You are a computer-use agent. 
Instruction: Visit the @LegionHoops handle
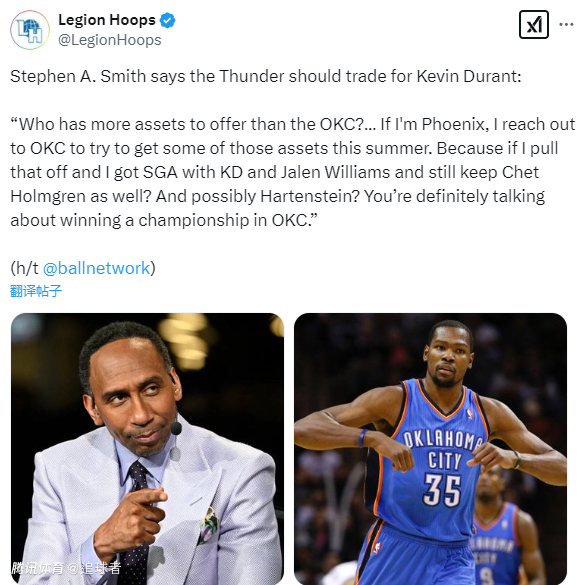(x=110, y=40)
